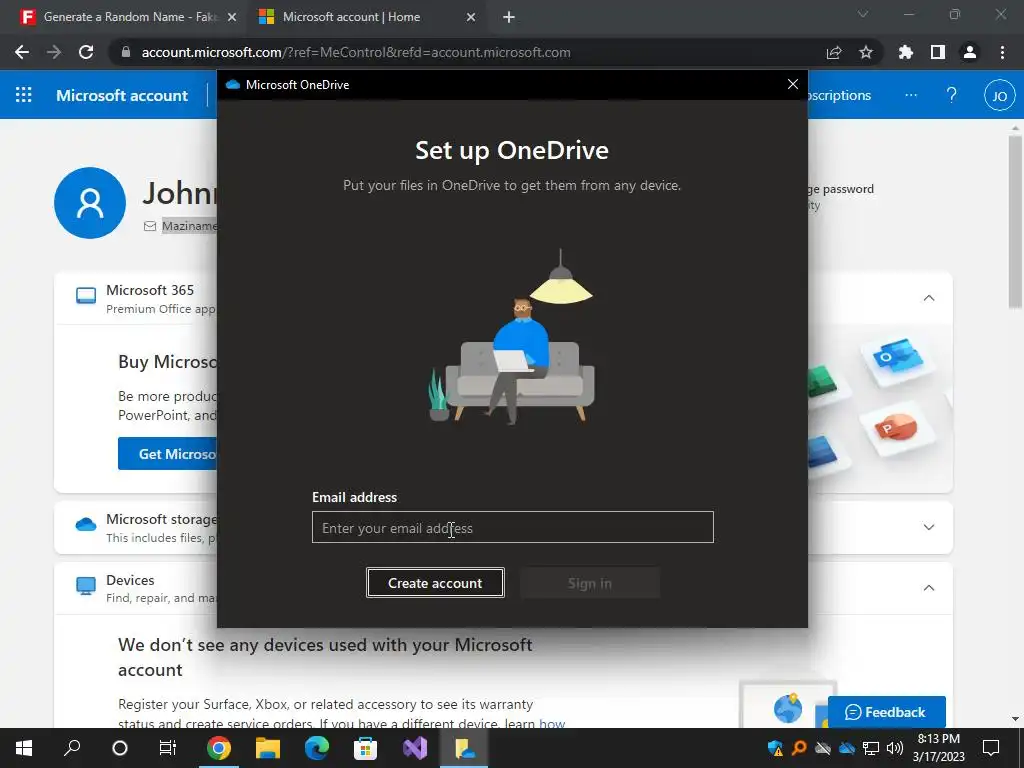Open the more options ellipsis in header

click(x=911, y=95)
